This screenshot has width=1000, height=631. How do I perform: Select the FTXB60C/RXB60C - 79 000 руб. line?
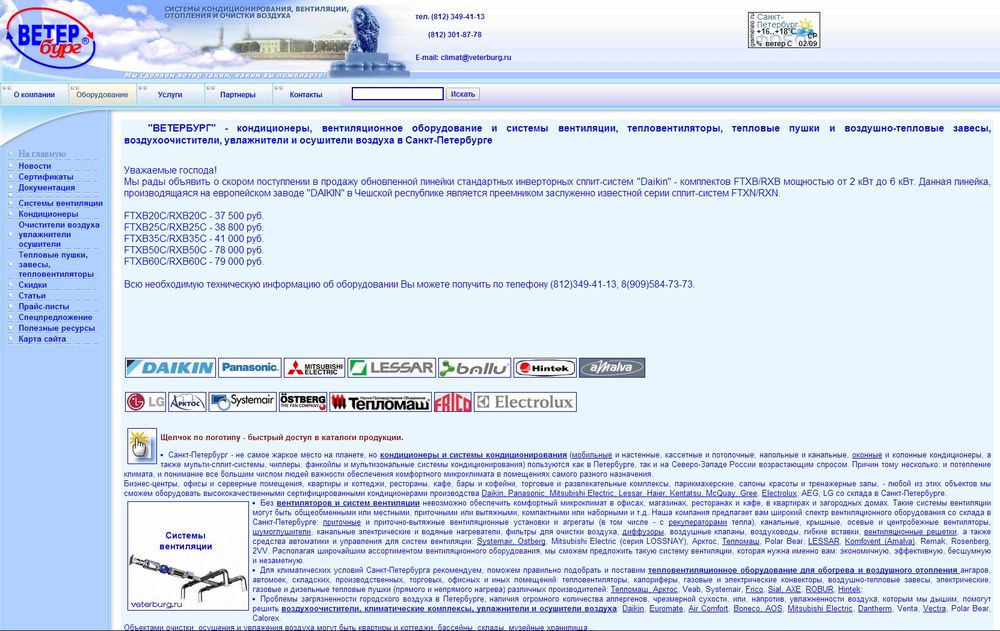[x=194, y=262]
